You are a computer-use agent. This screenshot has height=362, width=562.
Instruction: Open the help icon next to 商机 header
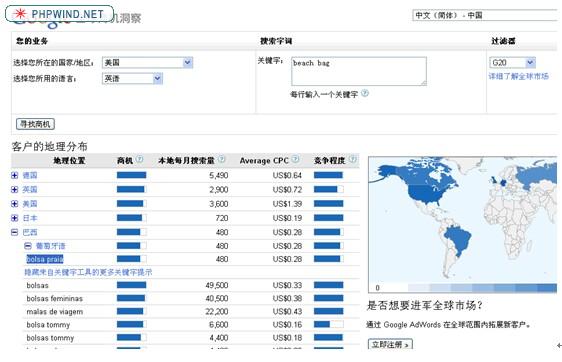(x=140, y=159)
